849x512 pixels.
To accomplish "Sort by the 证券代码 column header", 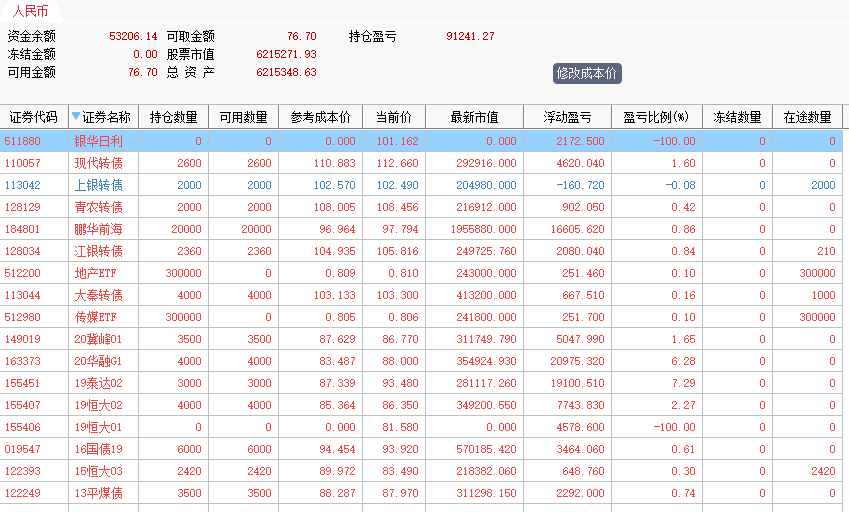I will click(34, 117).
